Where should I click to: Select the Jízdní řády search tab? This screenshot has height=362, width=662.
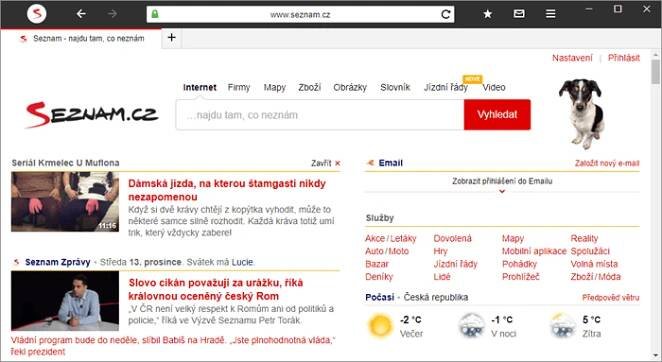(x=446, y=87)
